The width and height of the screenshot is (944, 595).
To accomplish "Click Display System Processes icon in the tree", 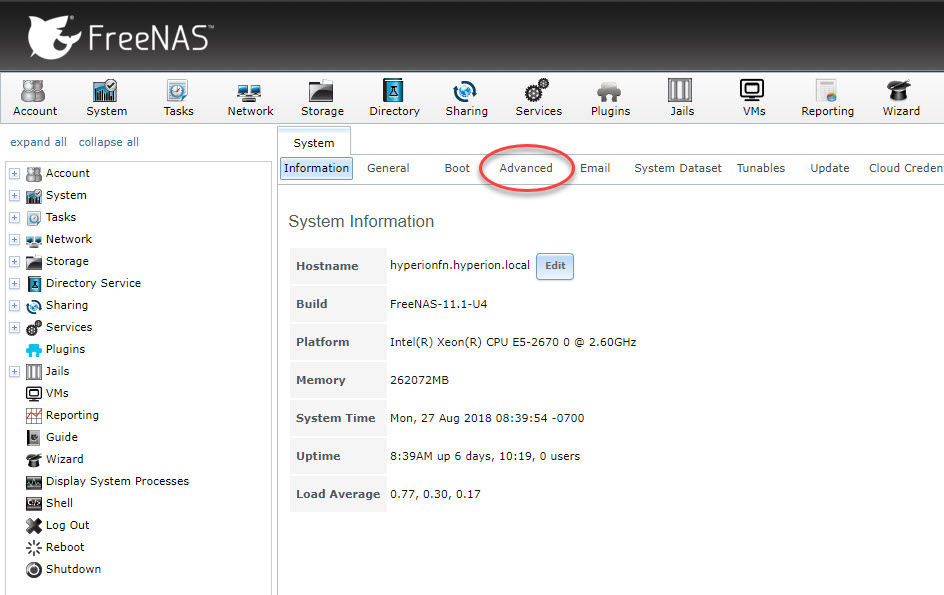I will pyautogui.click(x=34, y=482).
